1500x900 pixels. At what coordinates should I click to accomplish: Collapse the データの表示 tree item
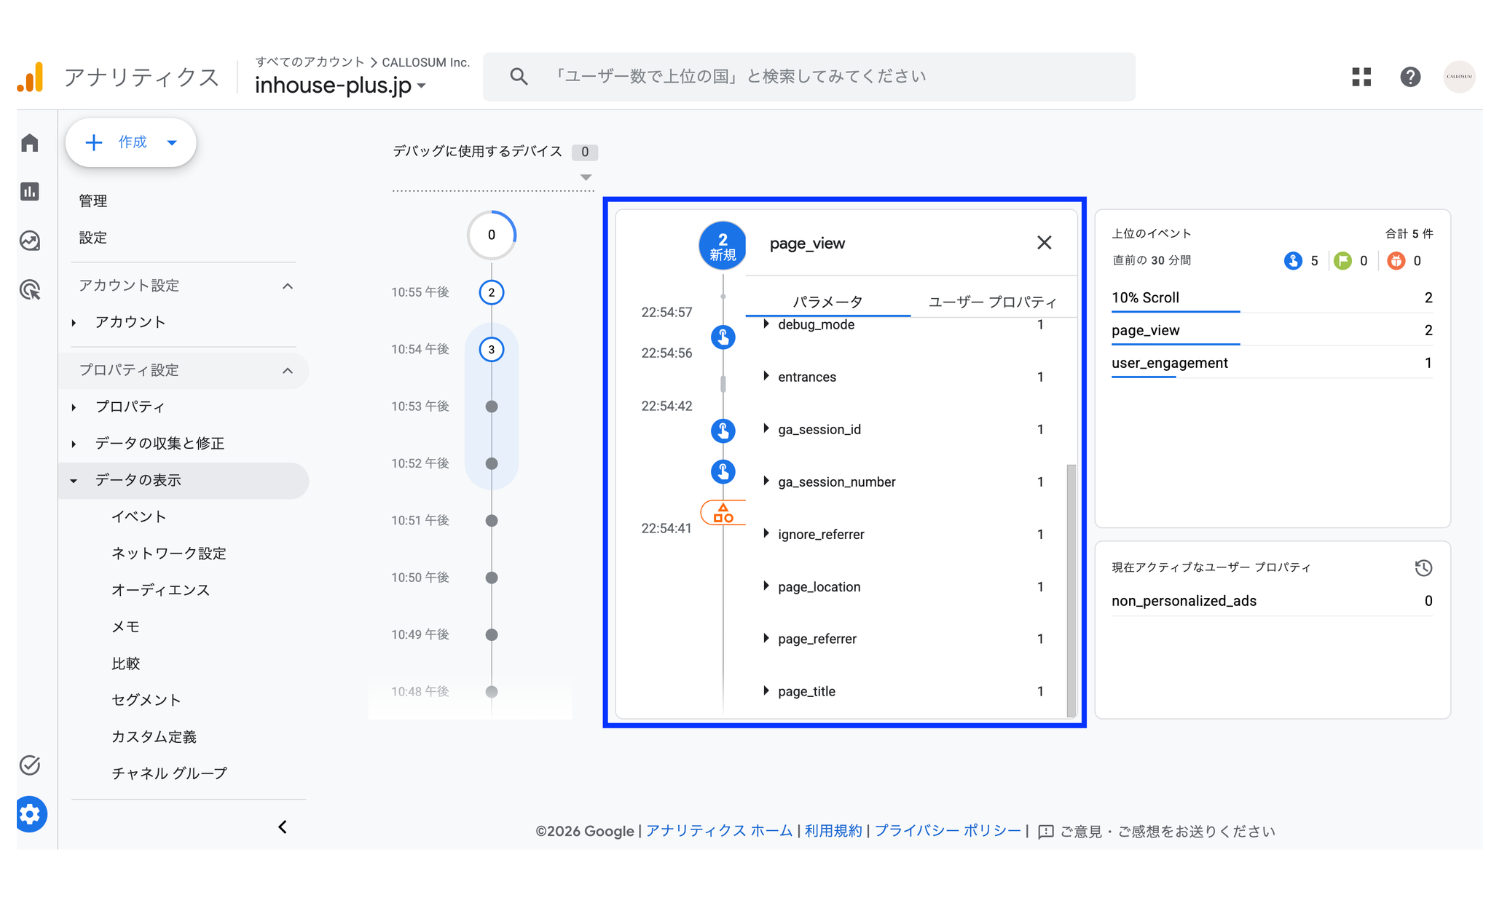click(74, 481)
